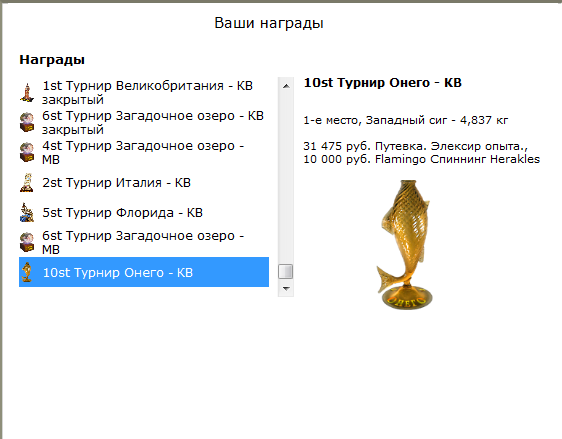Select 5st Турнир Флорида - КВ award

click(x=144, y=212)
